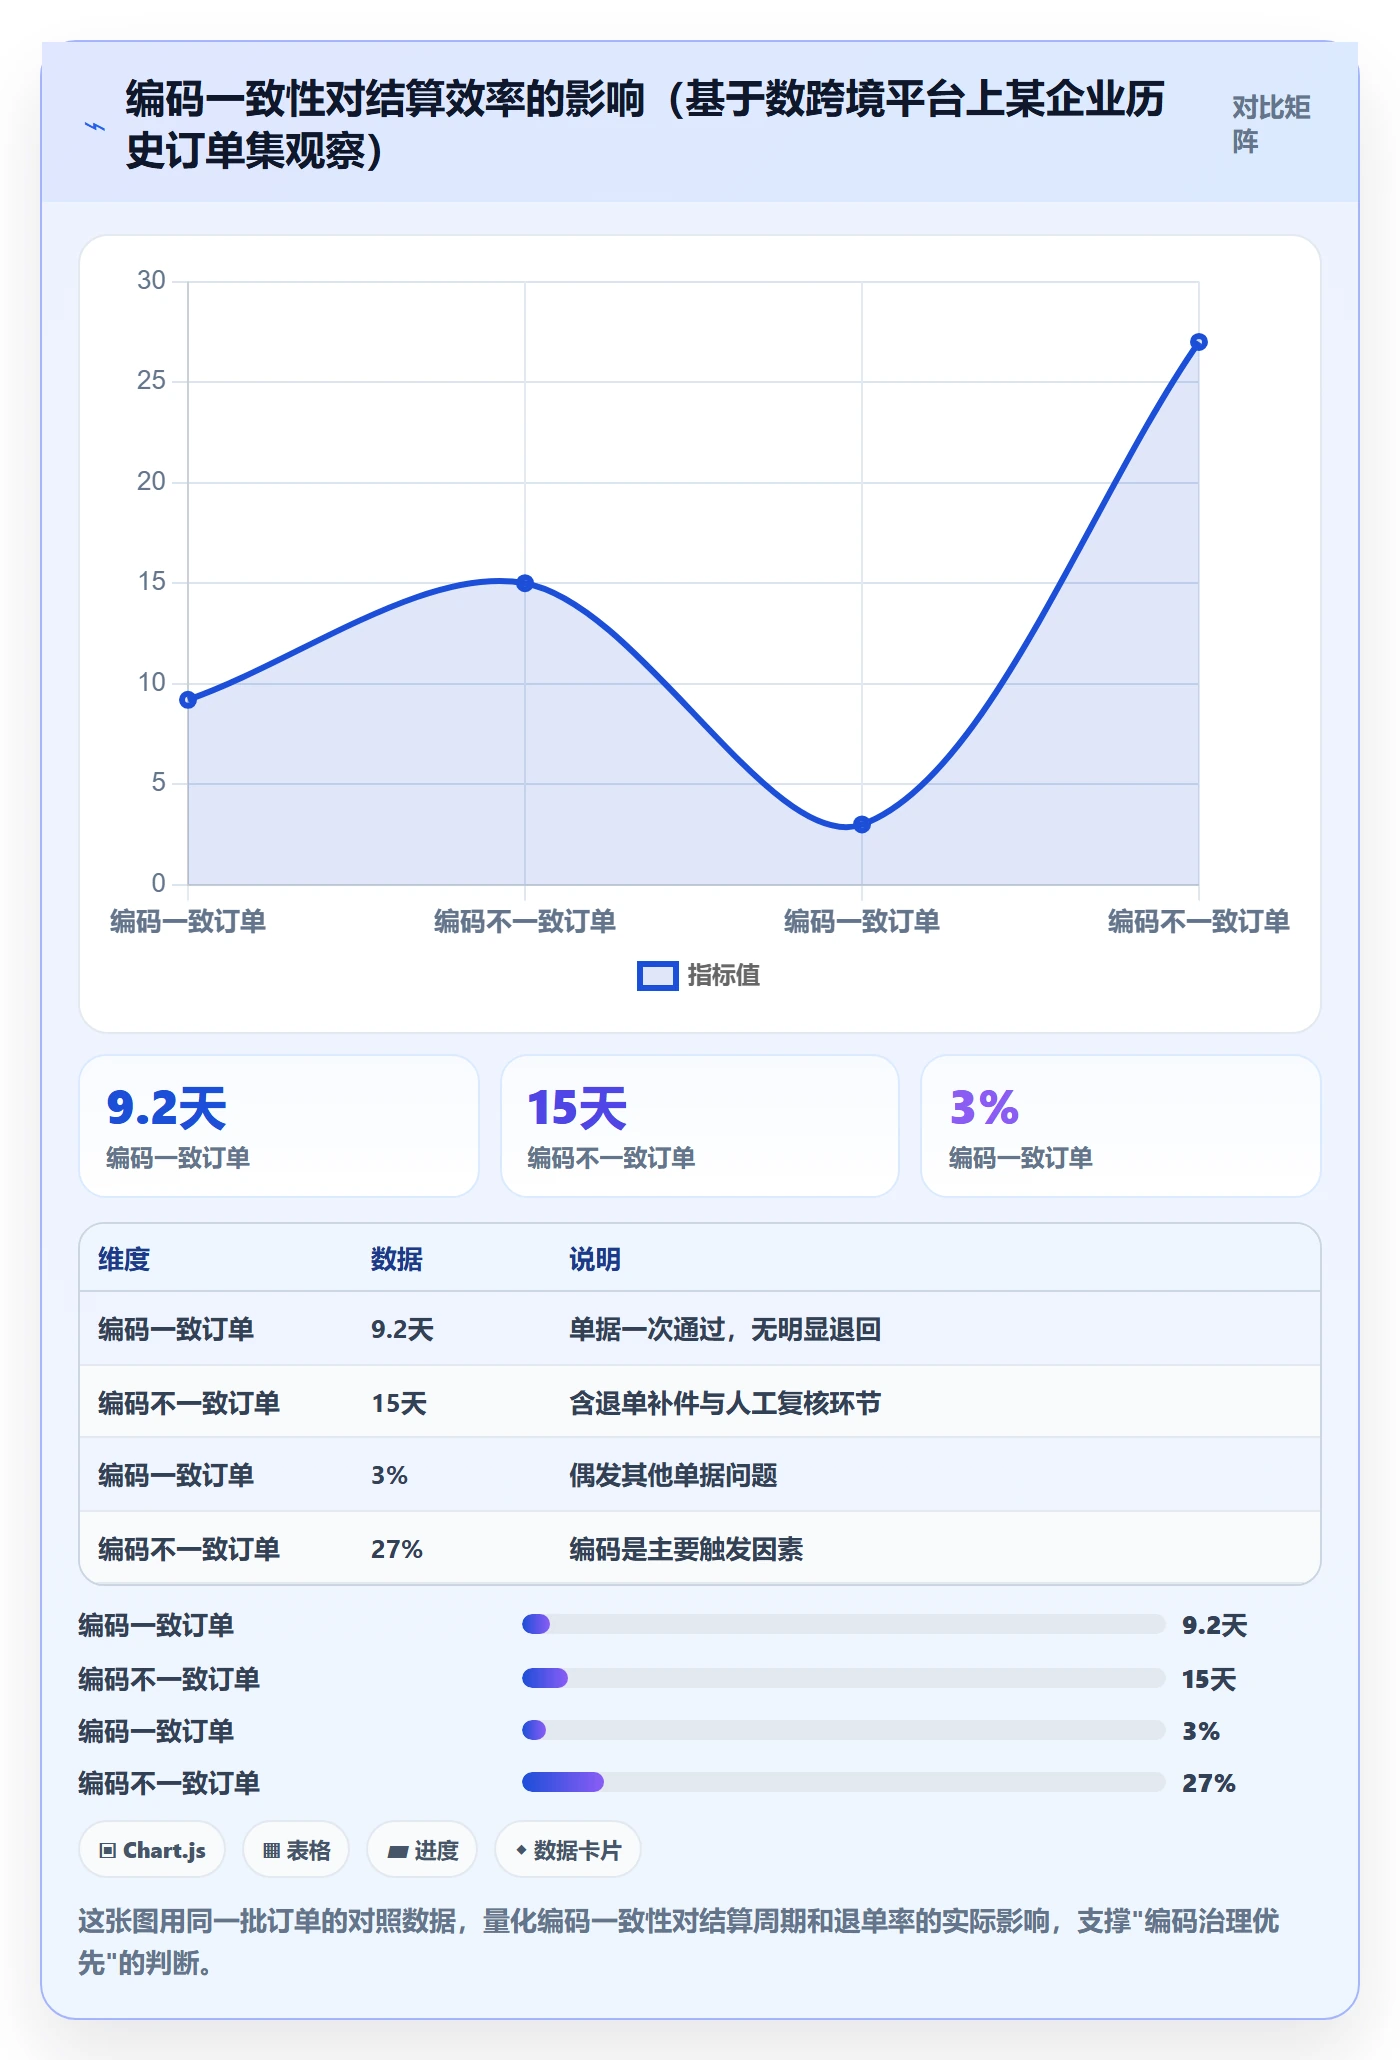Click the 指标值 legend label

pyautogui.click(x=724, y=976)
